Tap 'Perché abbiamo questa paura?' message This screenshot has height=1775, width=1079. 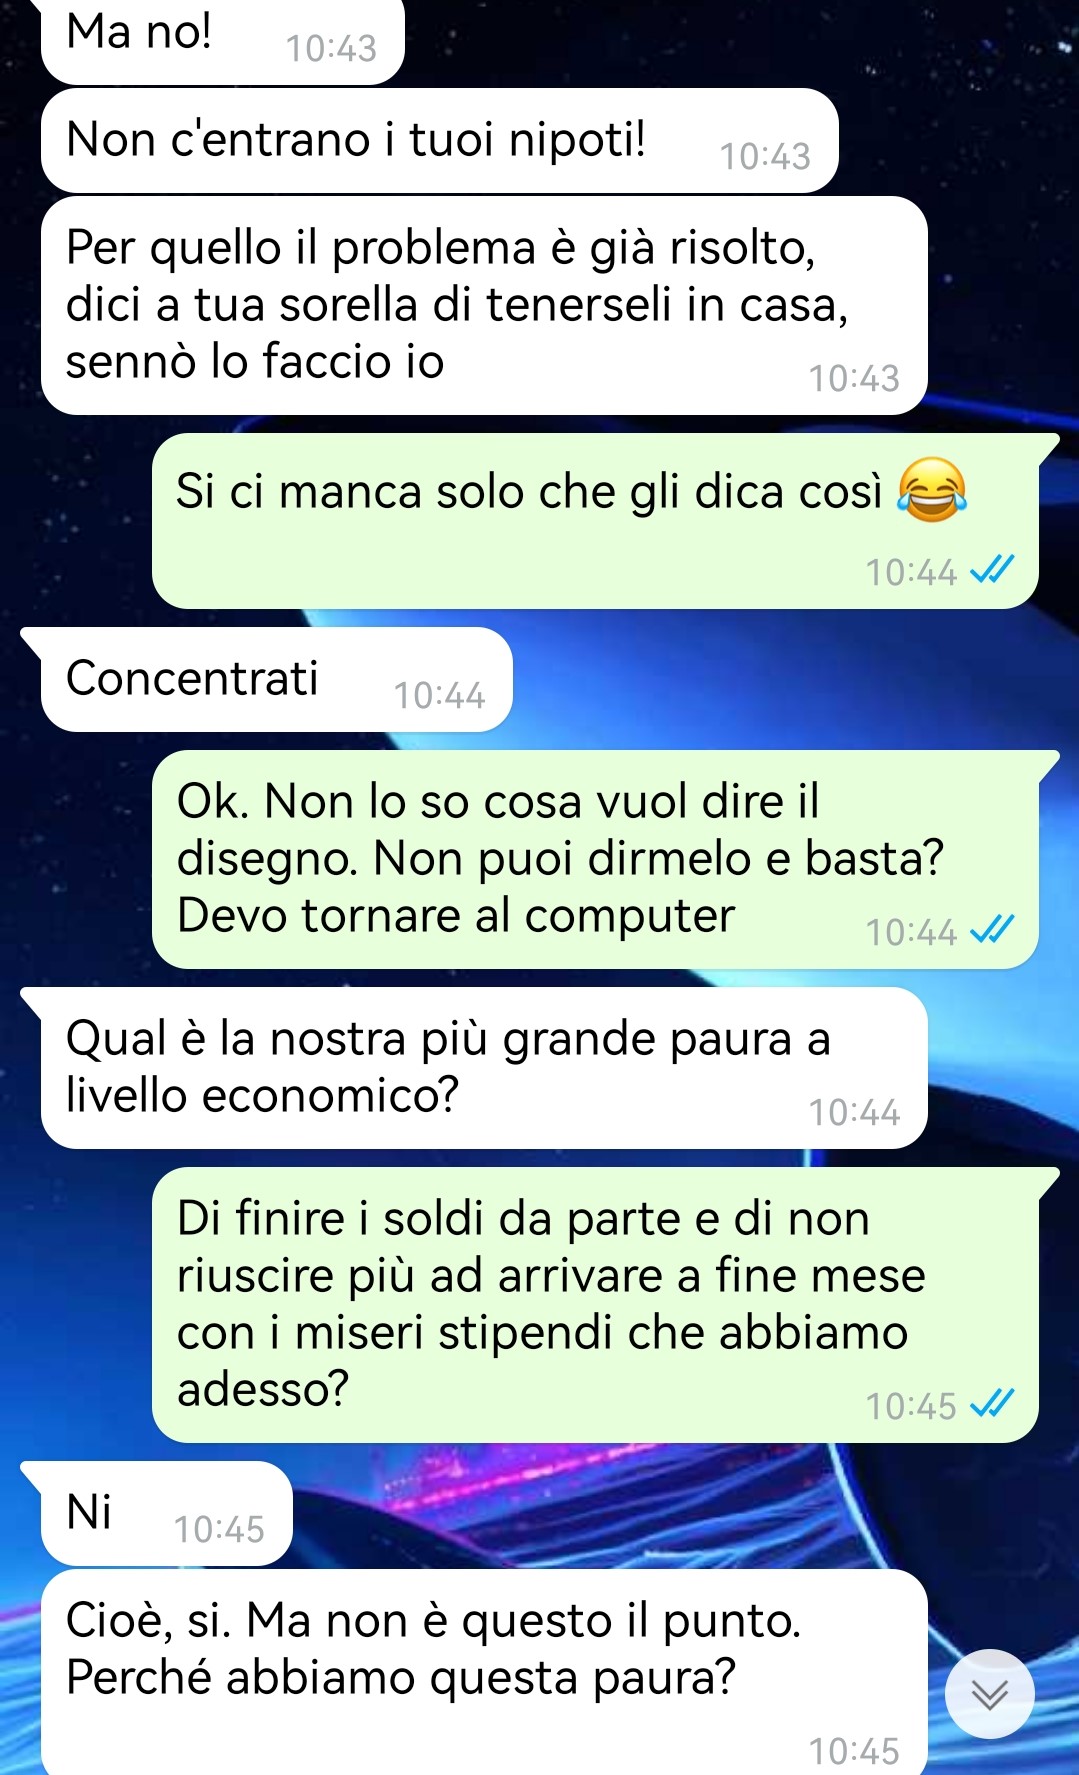[x=484, y=1672]
